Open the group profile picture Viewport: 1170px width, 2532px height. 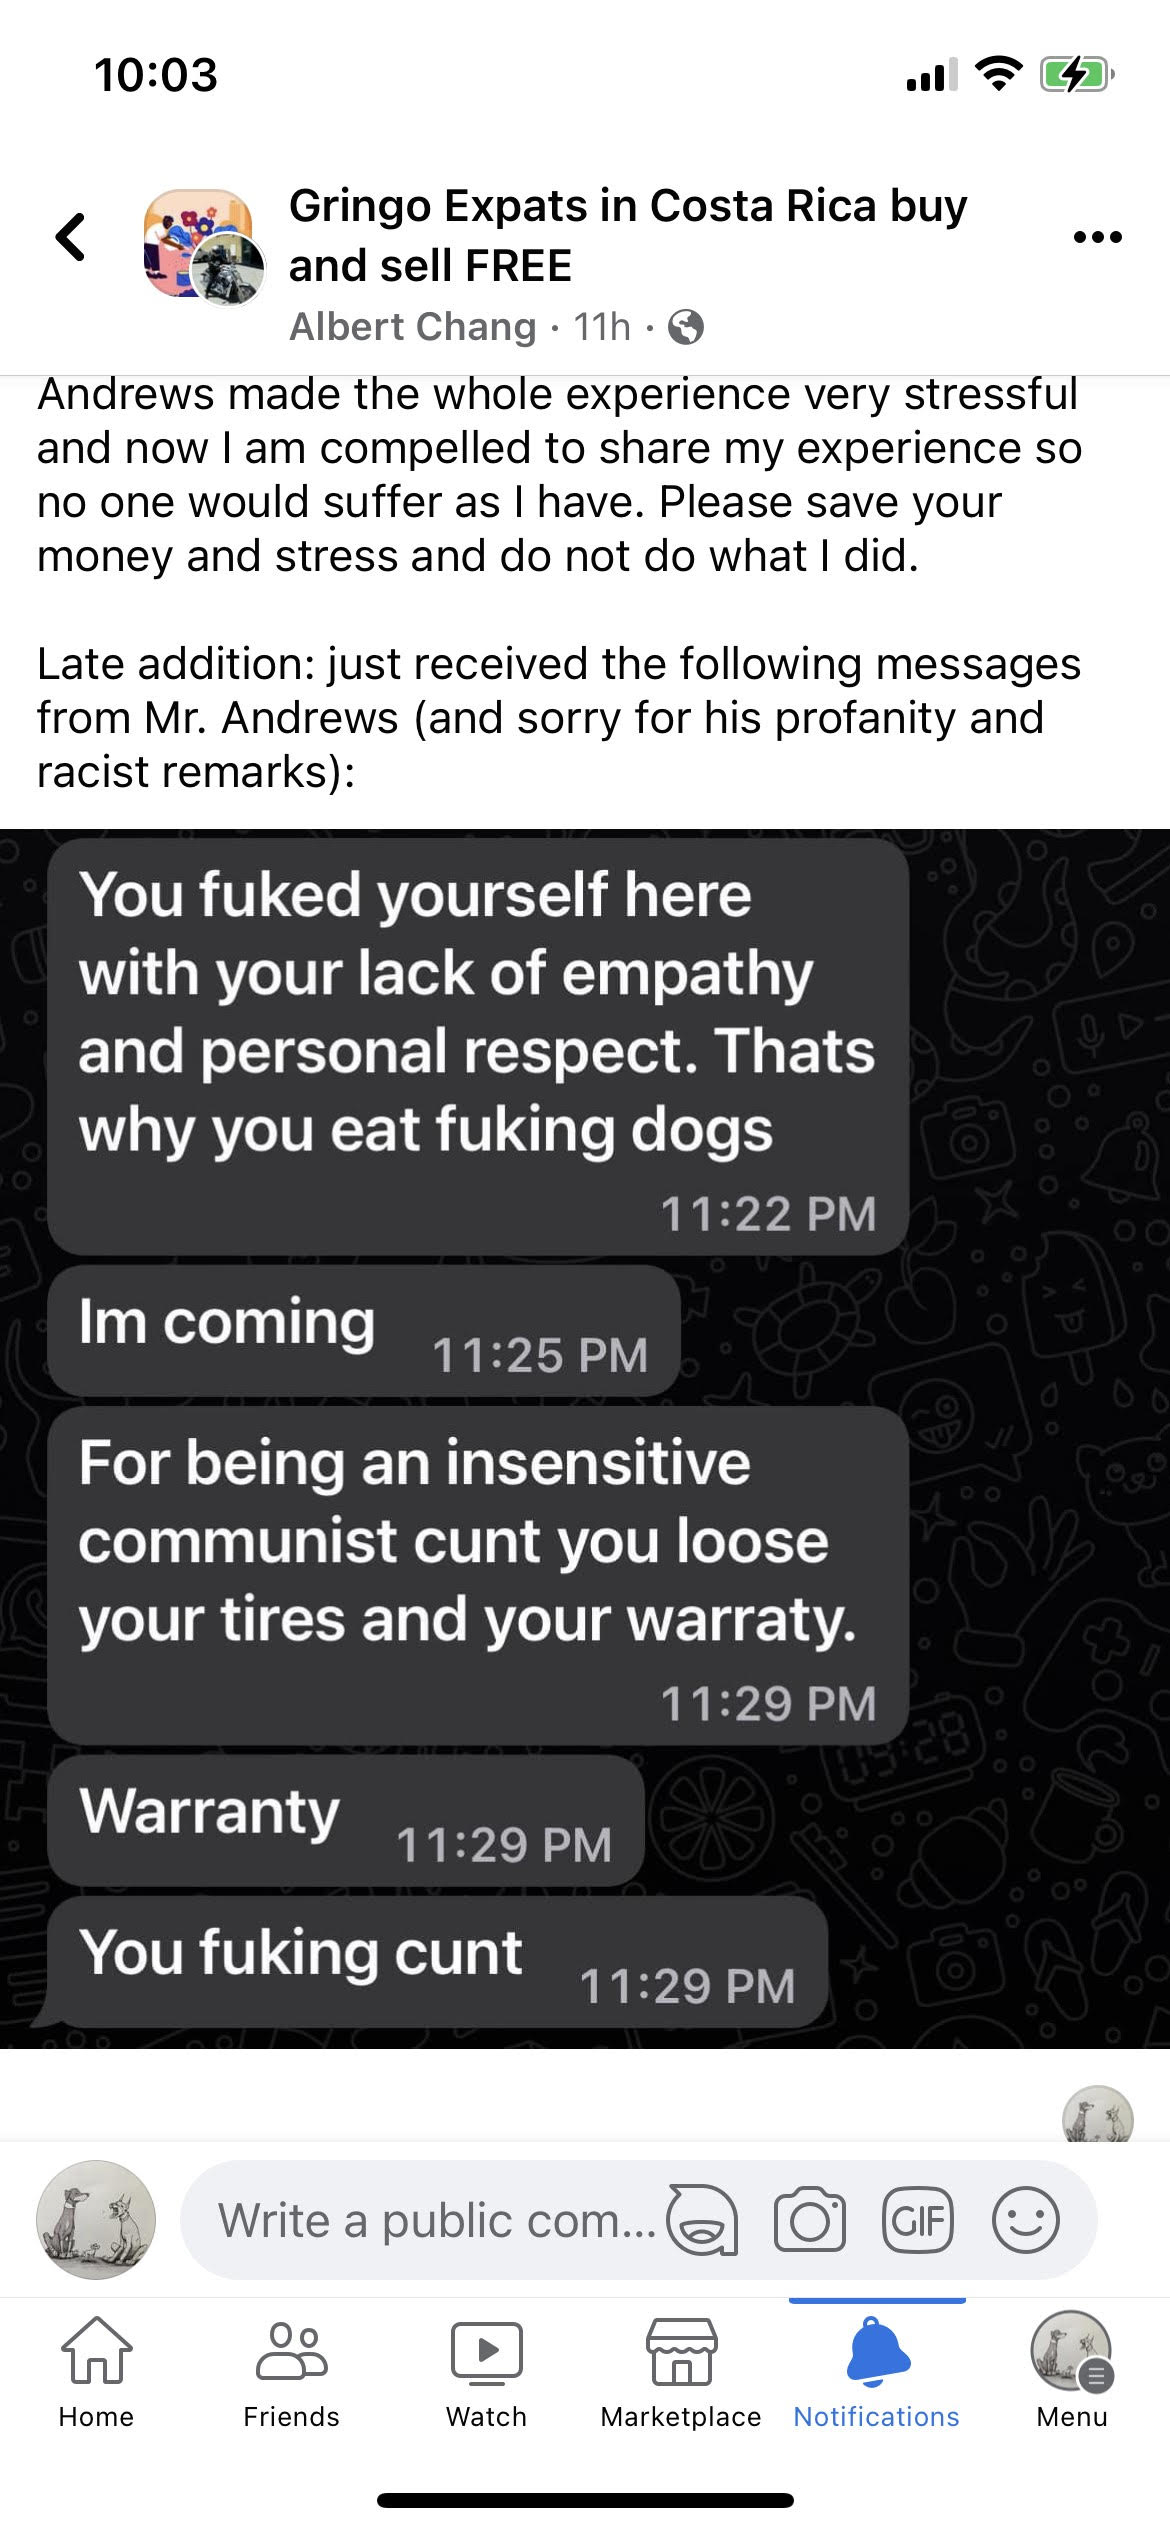click(x=204, y=246)
